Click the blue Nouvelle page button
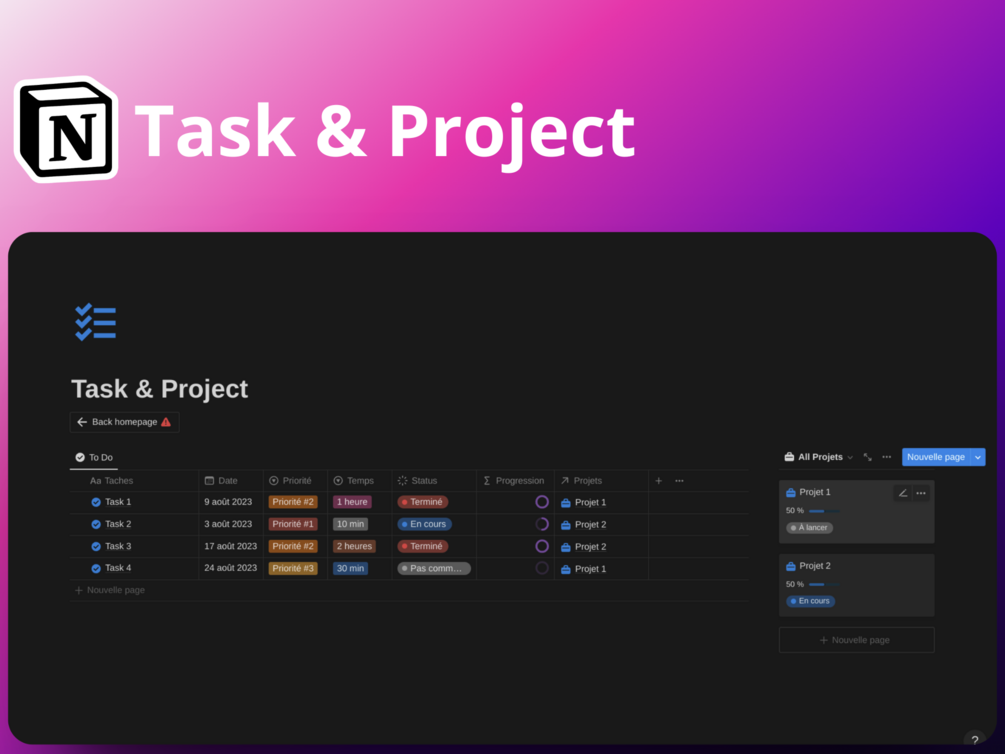Viewport: 1005px width, 754px height. [x=936, y=457]
